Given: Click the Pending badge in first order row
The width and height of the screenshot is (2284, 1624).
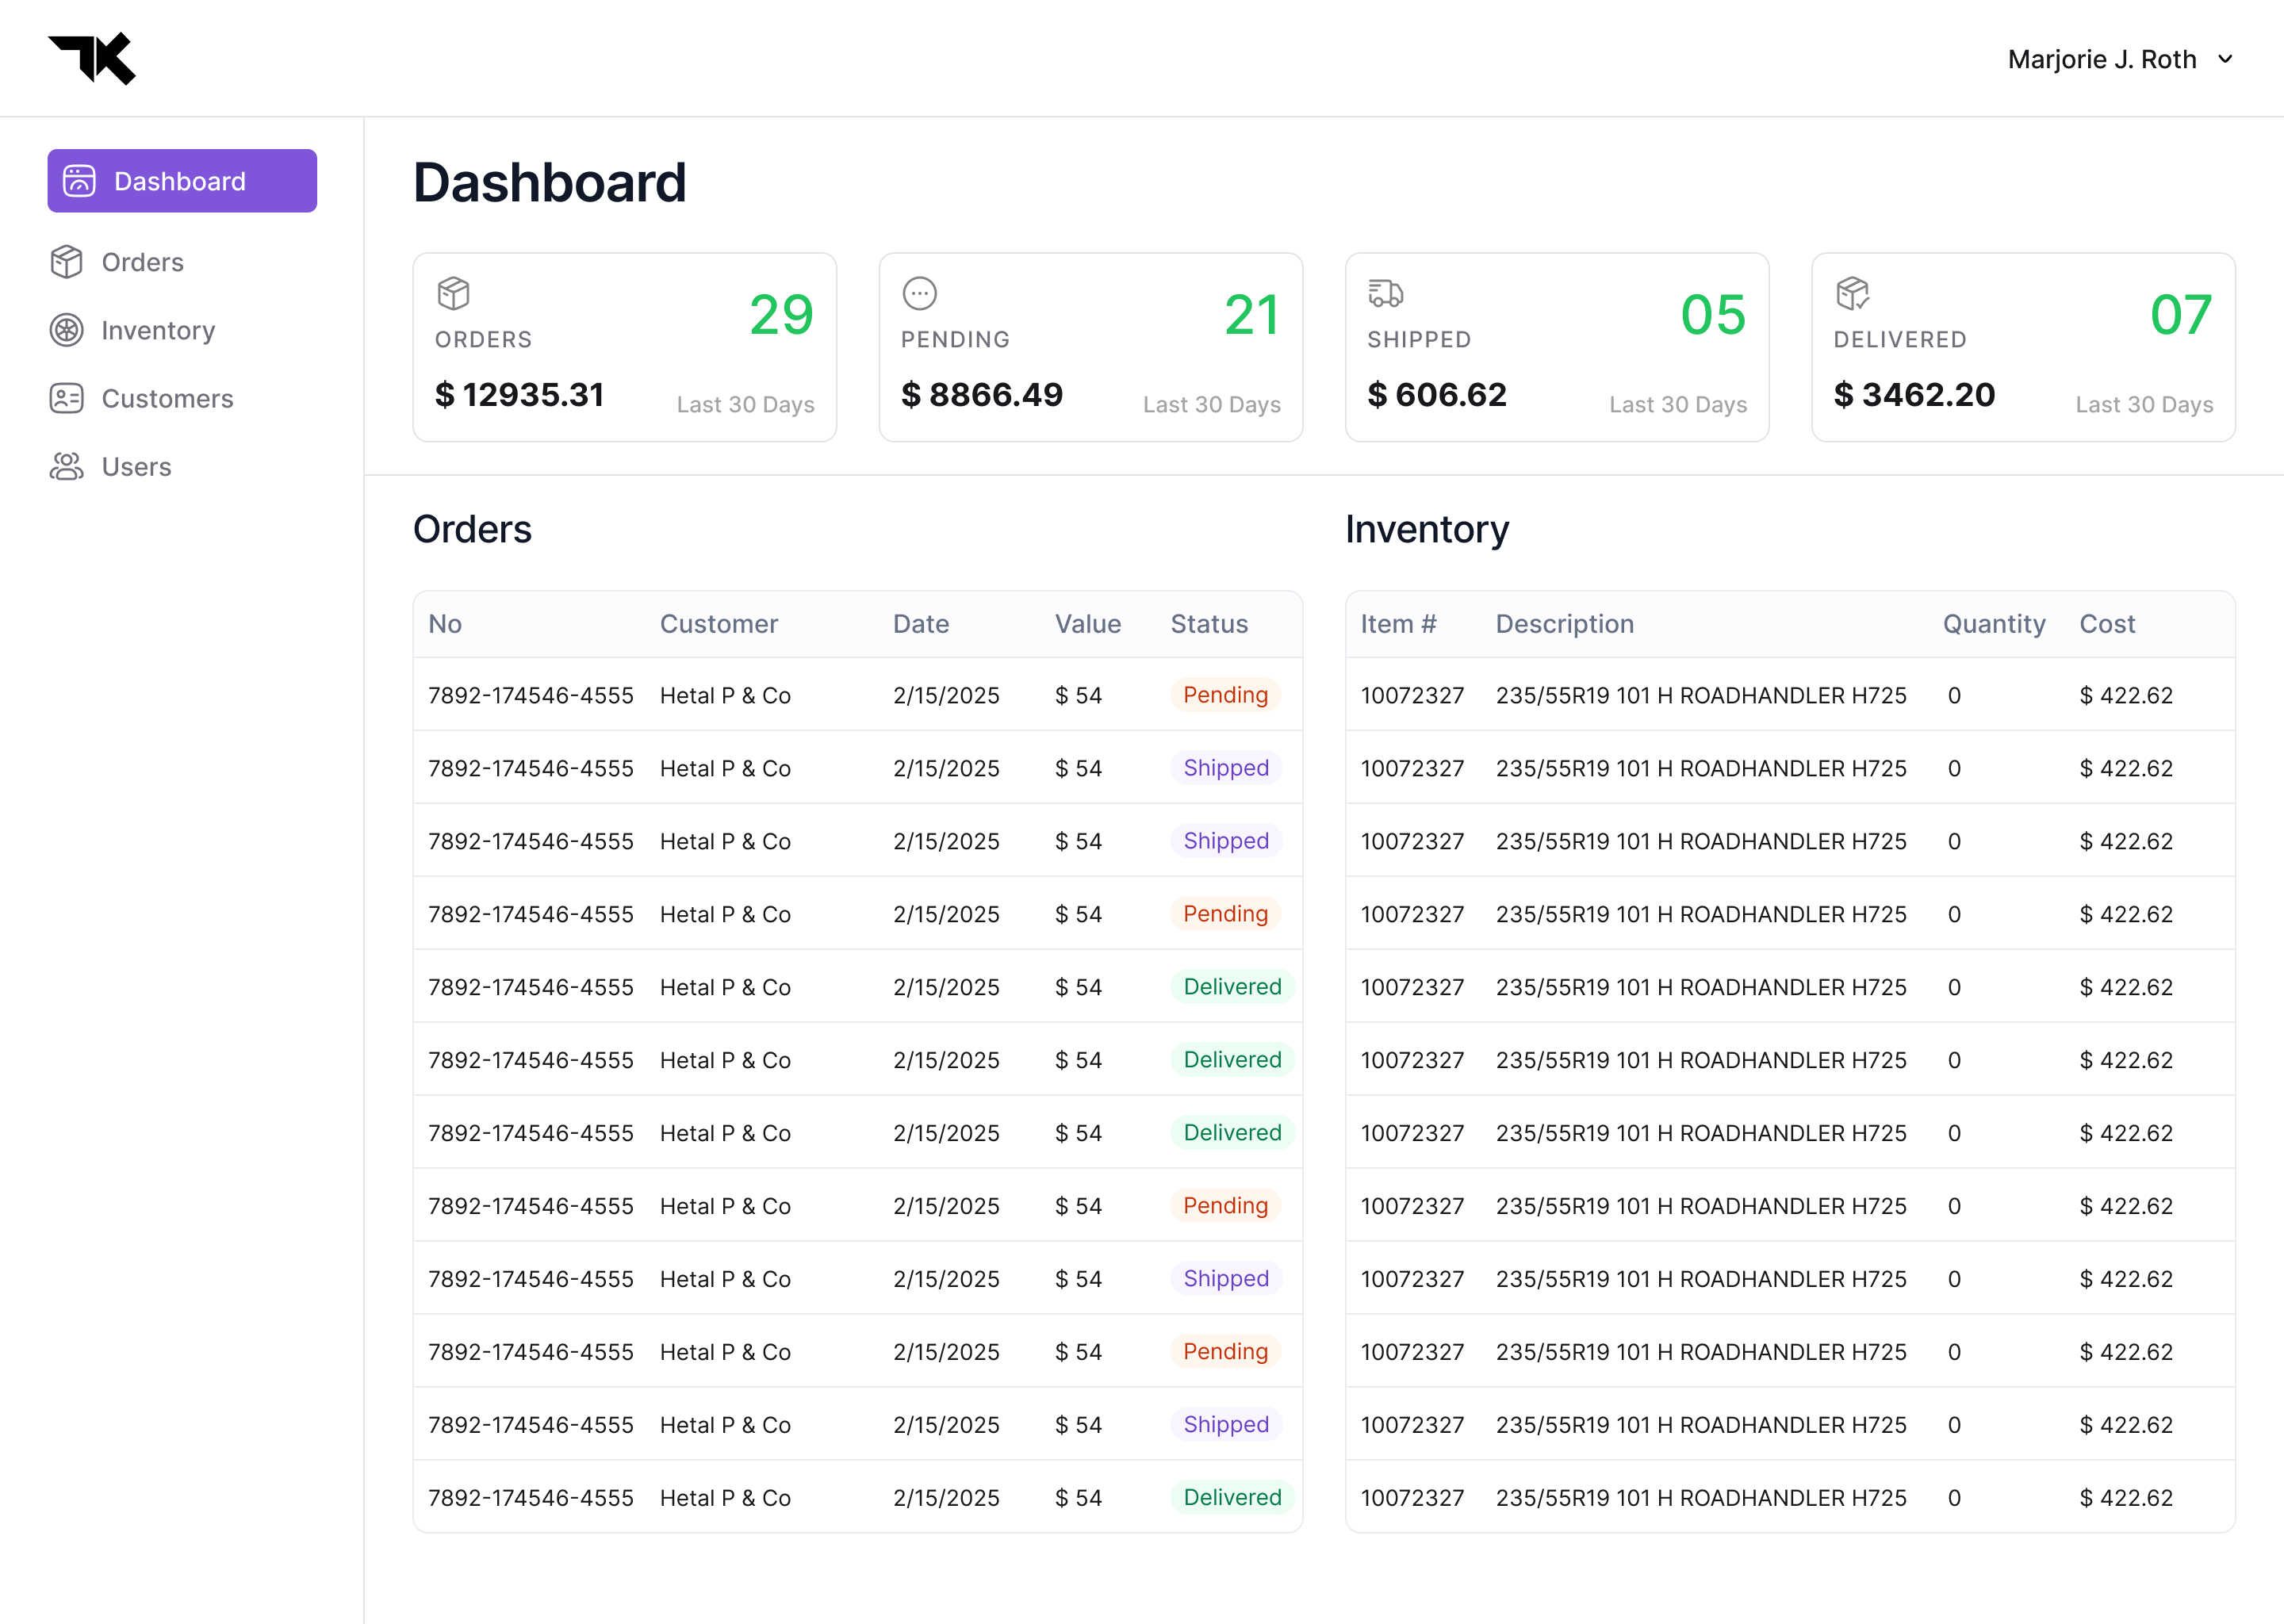Looking at the screenshot, I should click(1225, 695).
